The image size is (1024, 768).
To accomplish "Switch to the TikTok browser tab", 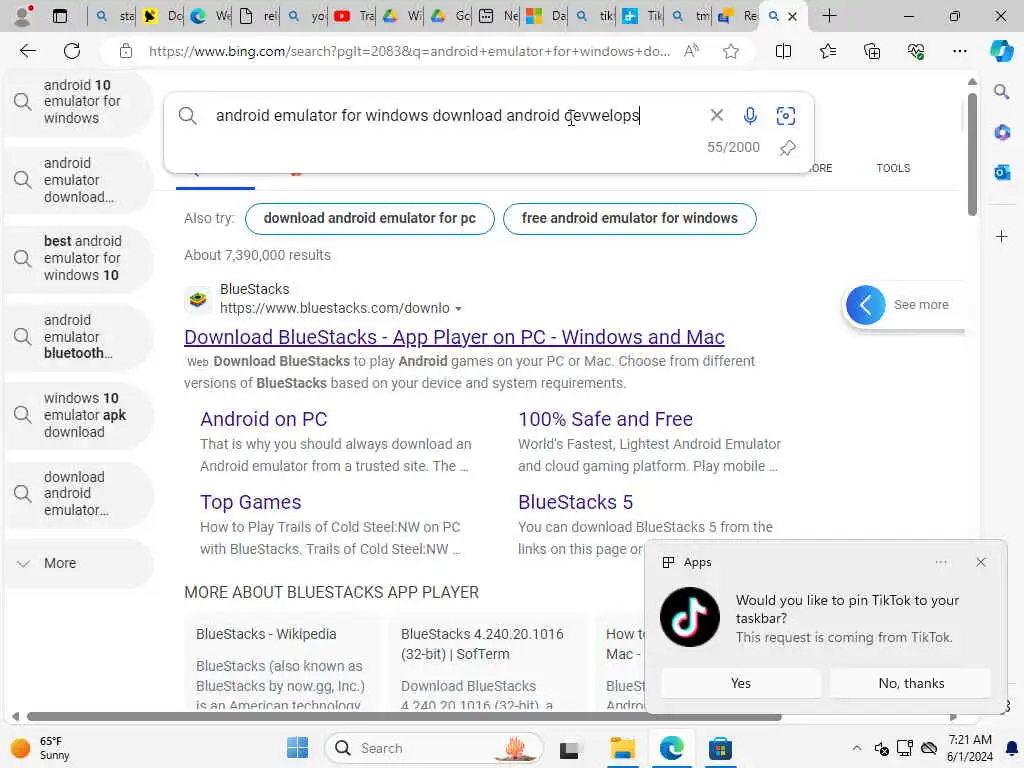I will click(x=643, y=16).
